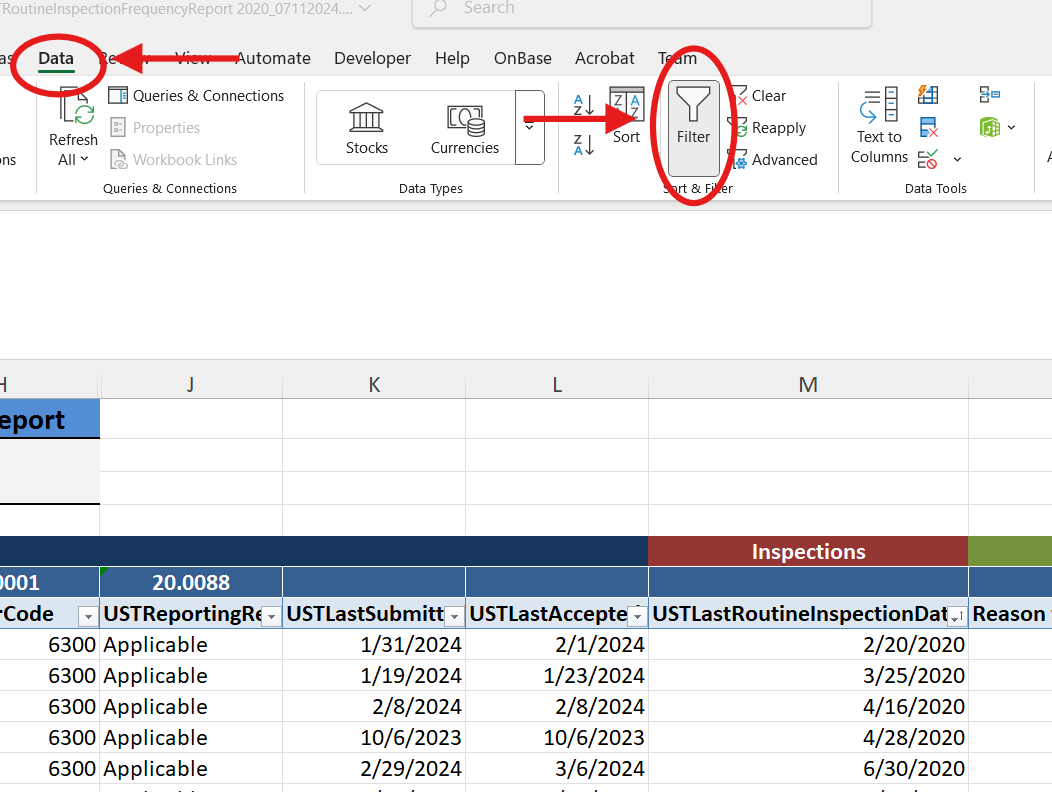Image resolution: width=1052 pixels, height=792 pixels.
Task: Open USTLastRoutineInspectionDate filter dropdown
Action: [956, 617]
